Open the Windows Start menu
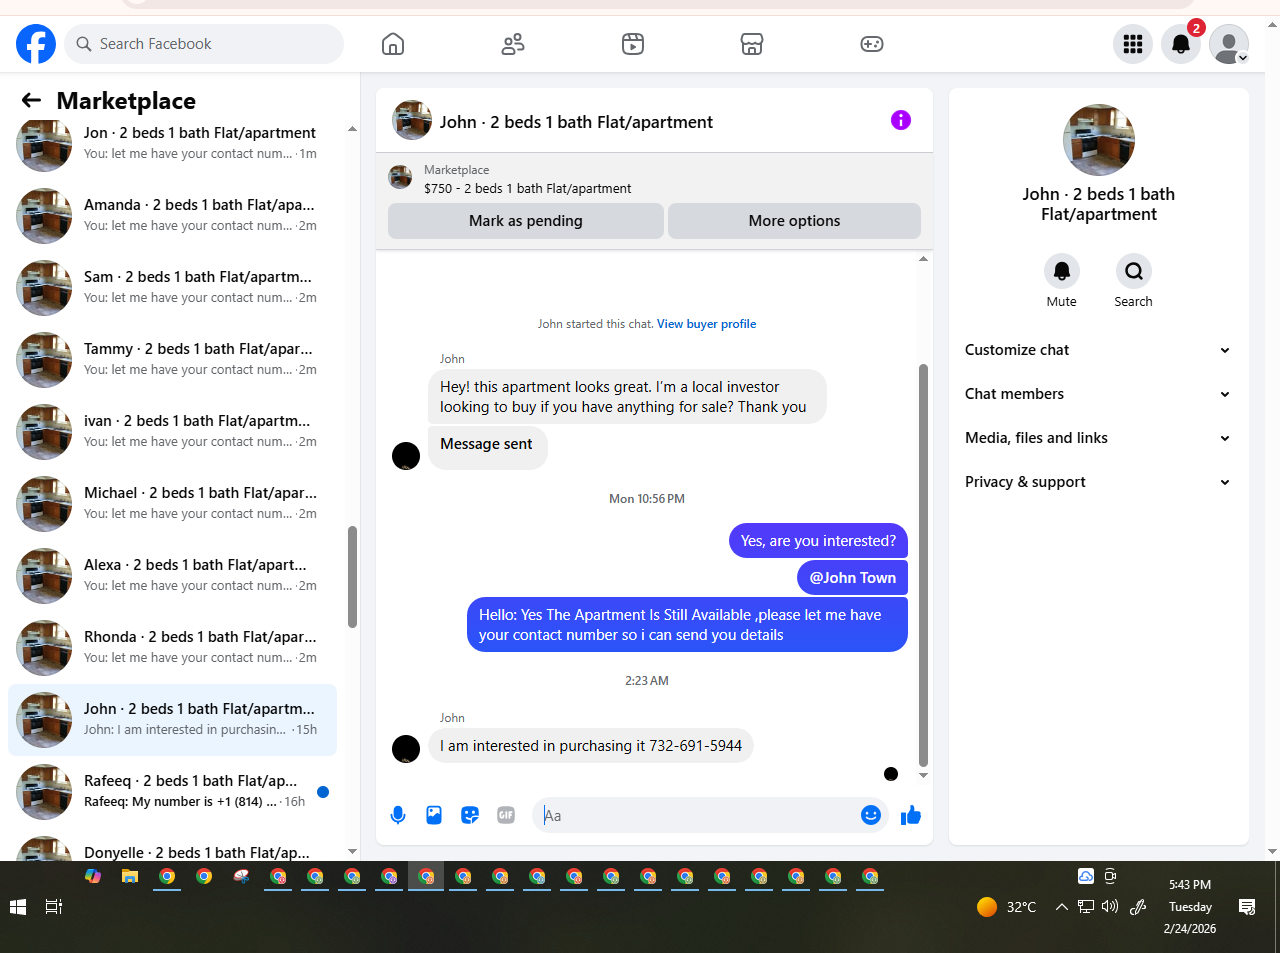The image size is (1280, 953). [x=17, y=907]
